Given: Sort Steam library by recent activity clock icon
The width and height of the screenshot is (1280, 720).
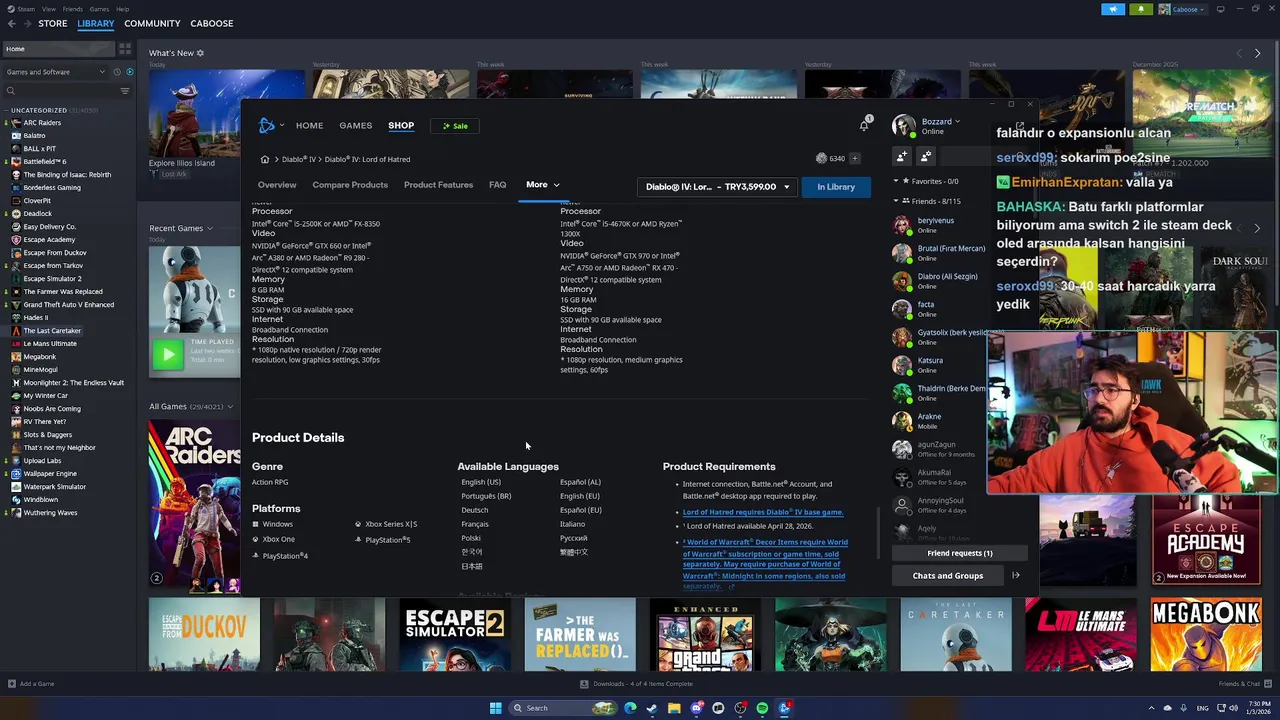Looking at the screenshot, I should tap(117, 72).
